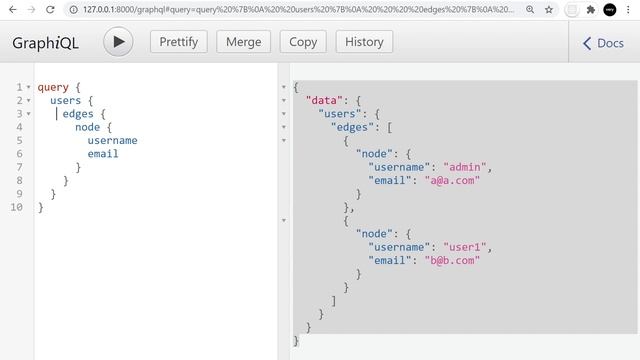Viewport: 640px width, 360px height.
Task: Collapse the second edge object in results
Action: click(x=284, y=220)
